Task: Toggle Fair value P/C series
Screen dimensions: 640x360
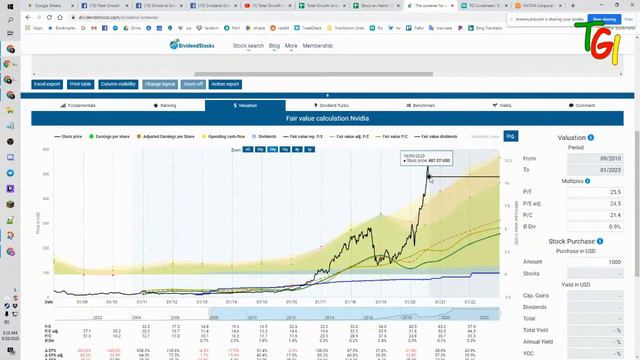Action: pyautogui.click(x=391, y=136)
